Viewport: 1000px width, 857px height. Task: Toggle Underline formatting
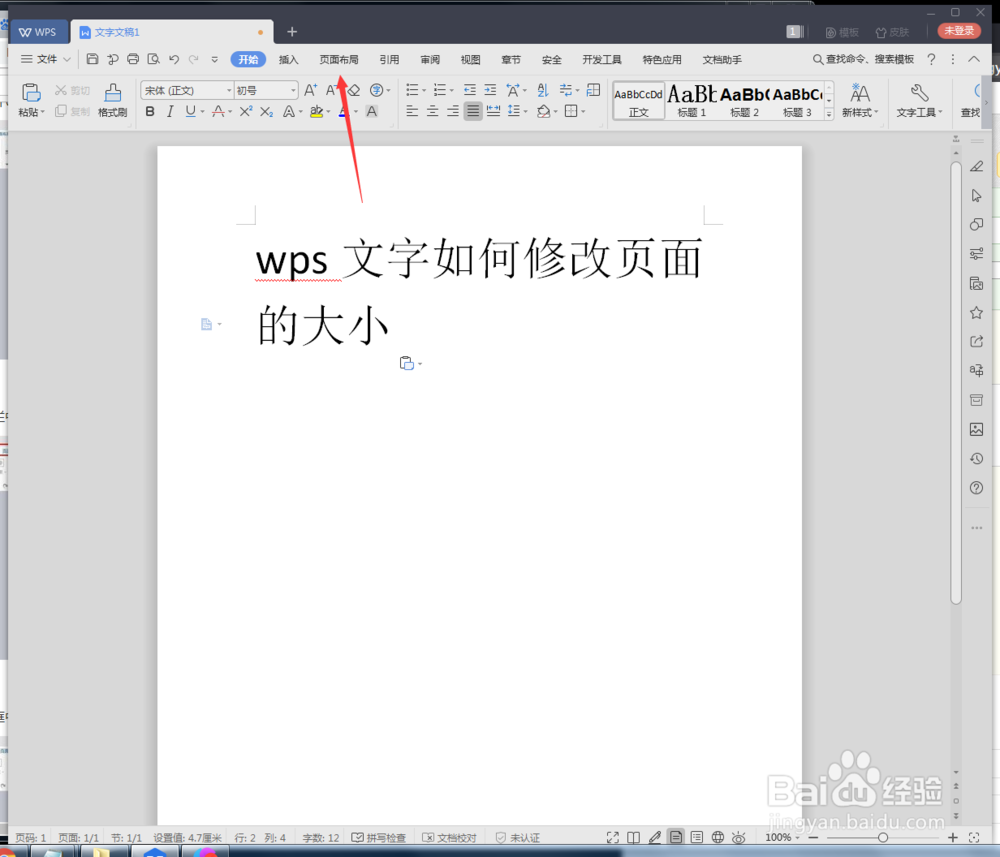coord(190,112)
